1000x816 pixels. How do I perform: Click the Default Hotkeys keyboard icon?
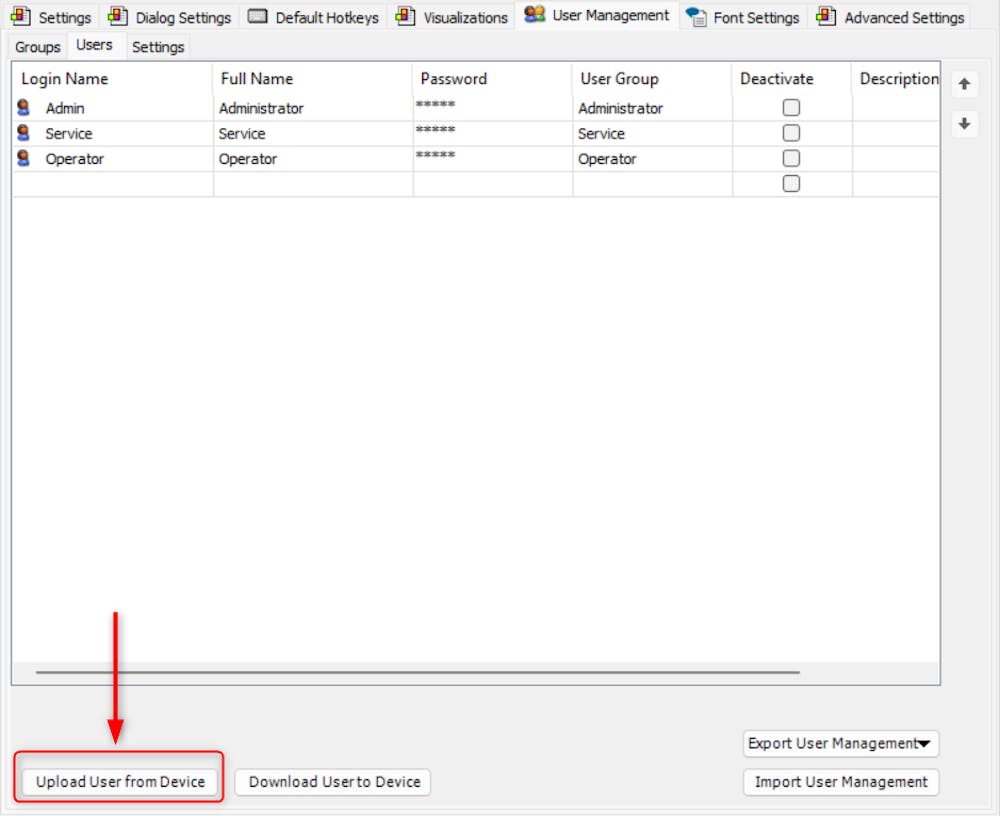coord(257,17)
